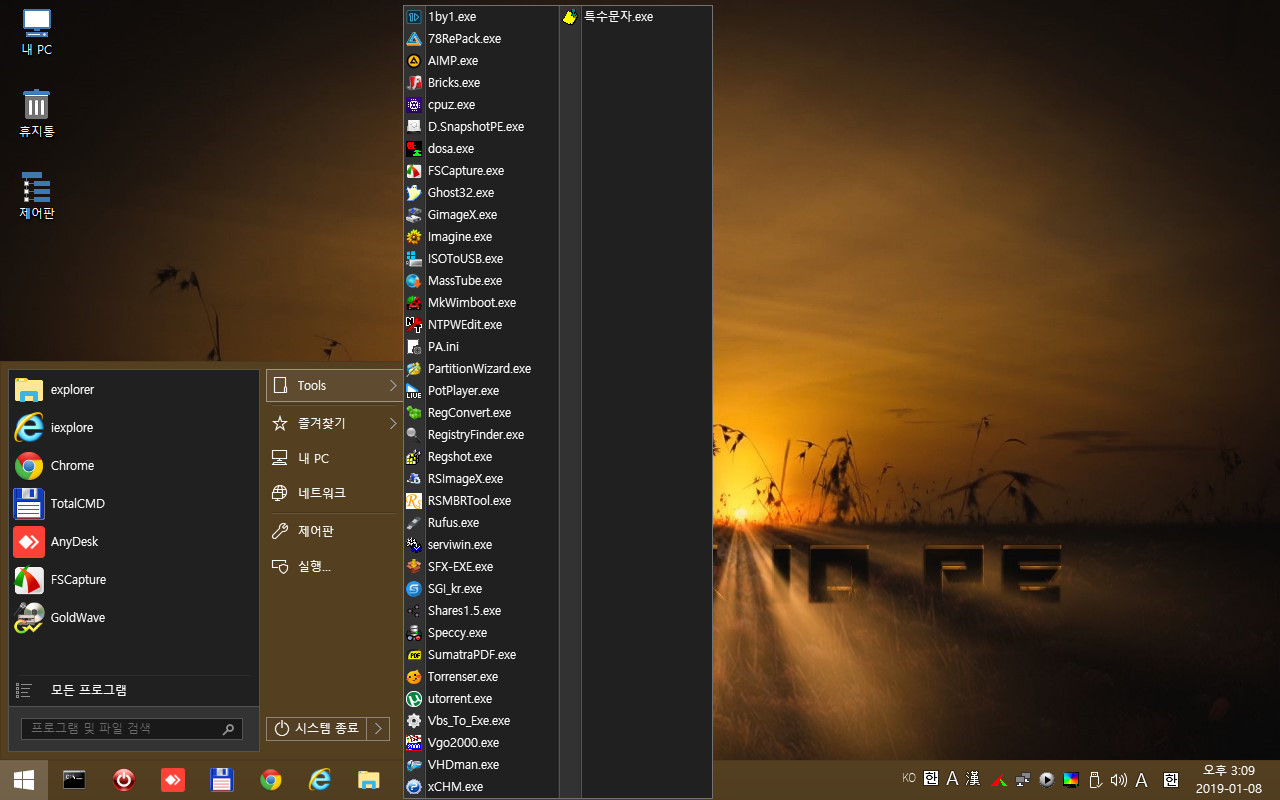Screen dimensions: 1280x800
Task: Open RegistryFinder.exe
Action: [x=481, y=435]
